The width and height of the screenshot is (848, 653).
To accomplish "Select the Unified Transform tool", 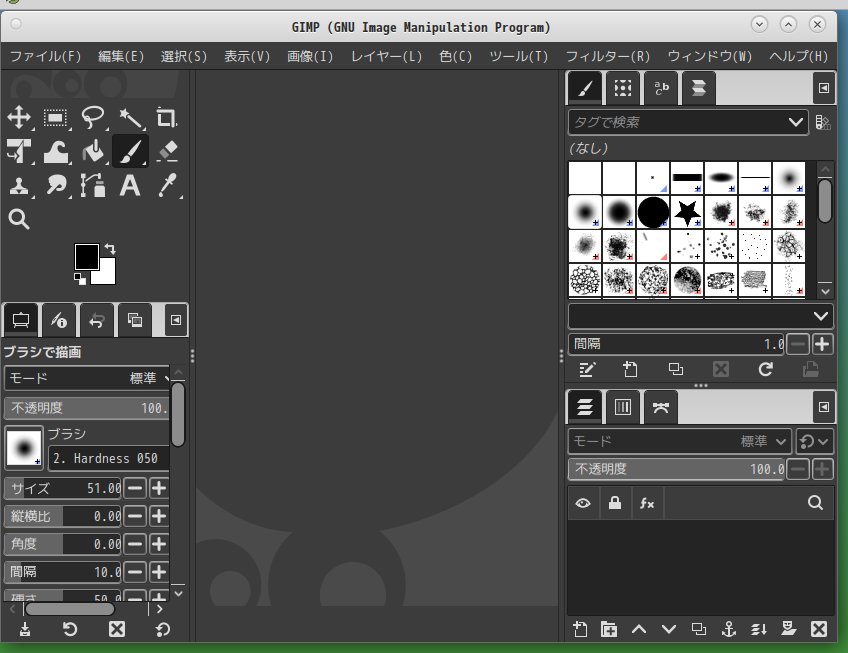I will (19, 151).
